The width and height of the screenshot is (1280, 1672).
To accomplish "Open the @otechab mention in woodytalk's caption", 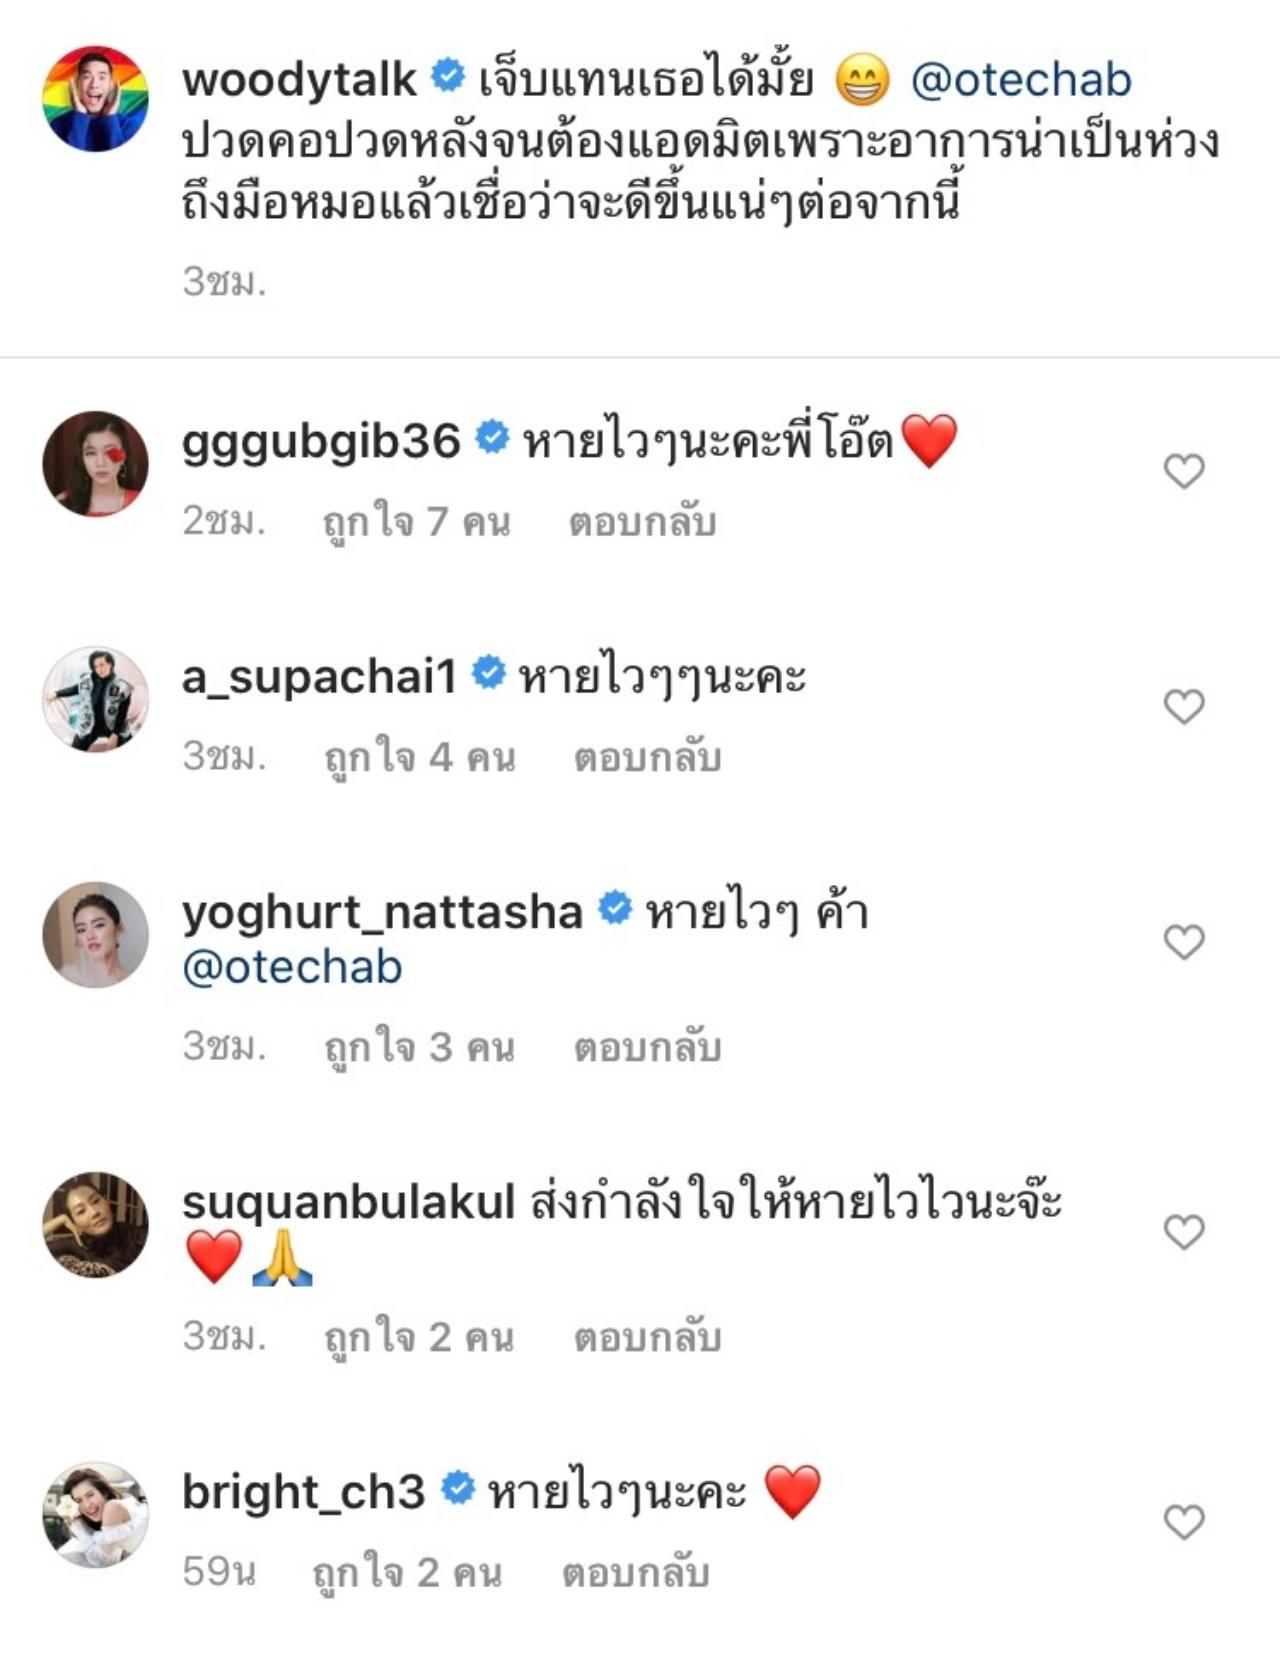I will pos(1021,80).
